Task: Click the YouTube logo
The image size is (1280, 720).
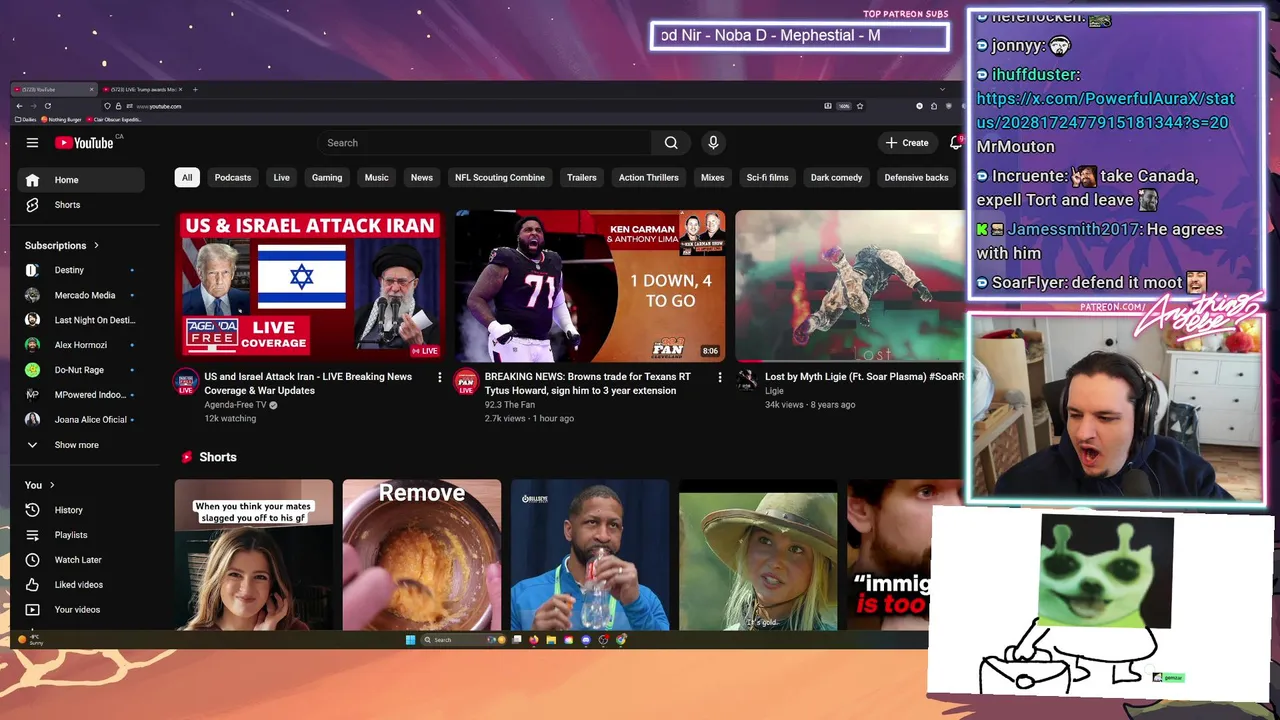Action: [x=85, y=143]
